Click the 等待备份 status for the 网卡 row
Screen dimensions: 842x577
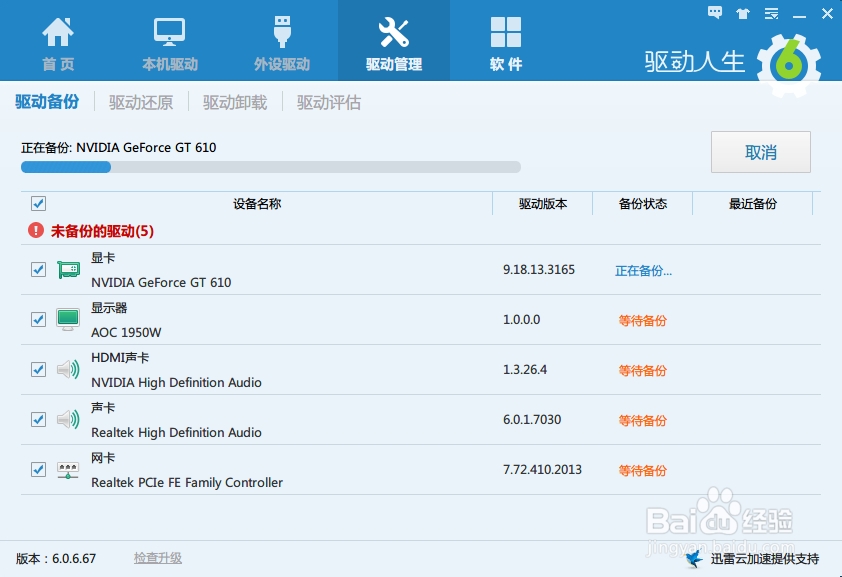tap(643, 470)
